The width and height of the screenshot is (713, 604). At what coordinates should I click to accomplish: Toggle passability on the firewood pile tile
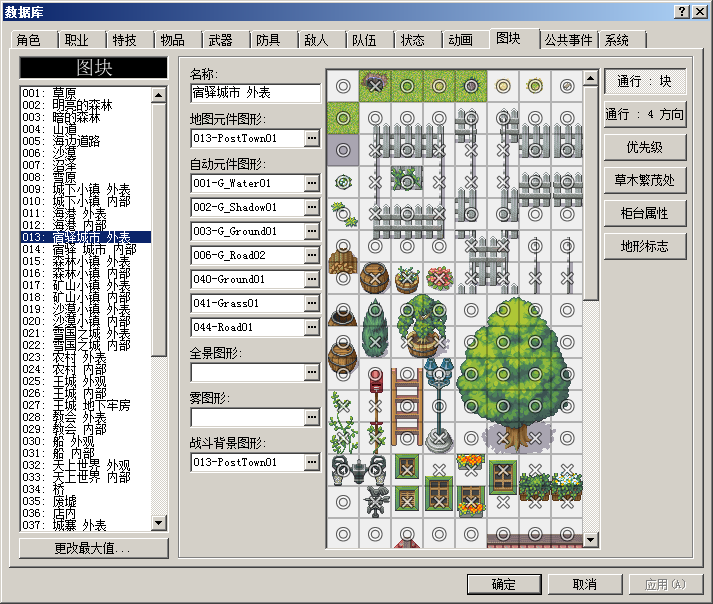click(x=343, y=247)
